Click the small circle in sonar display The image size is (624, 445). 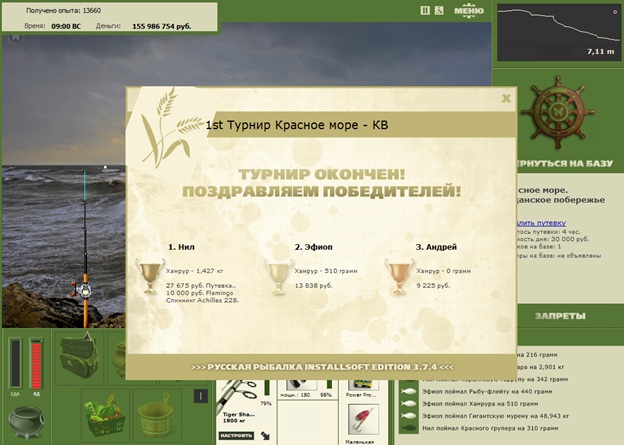point(615,12)
